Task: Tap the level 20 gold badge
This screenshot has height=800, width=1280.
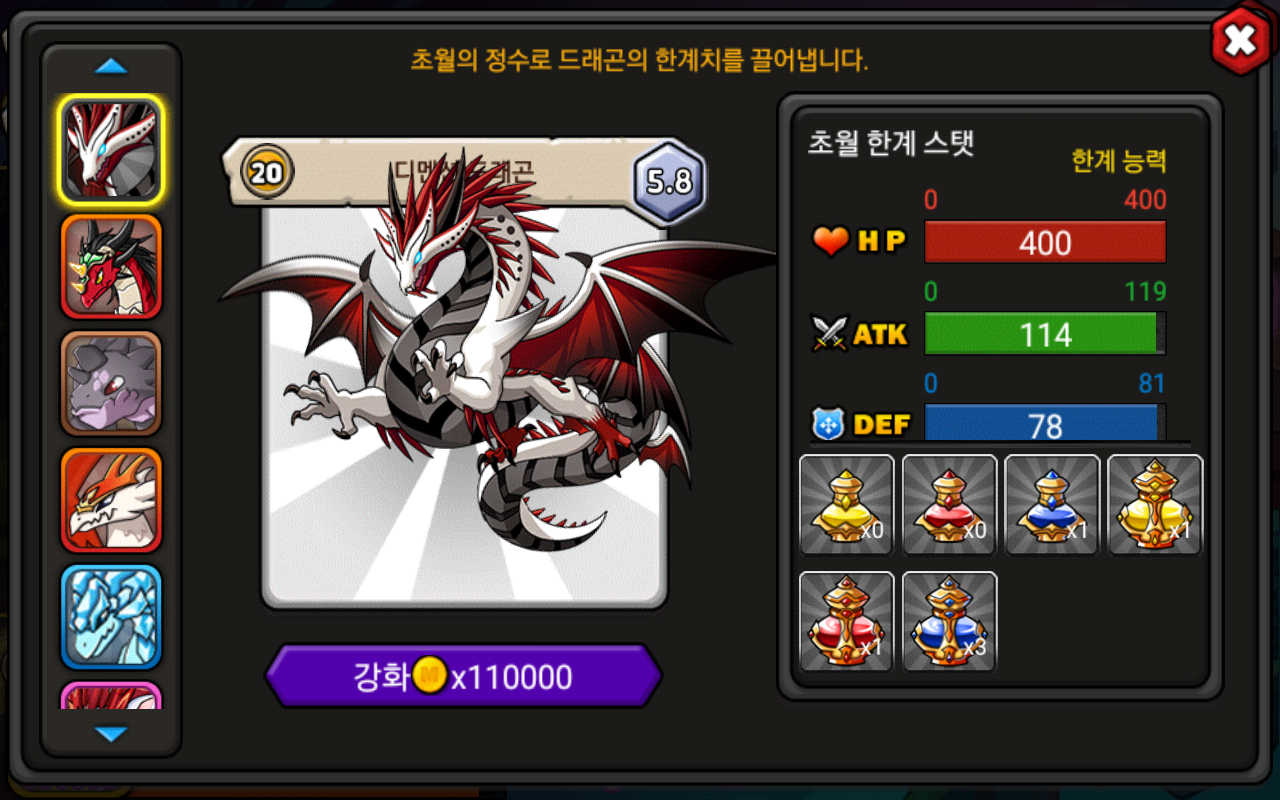Action: click(266, 172)
